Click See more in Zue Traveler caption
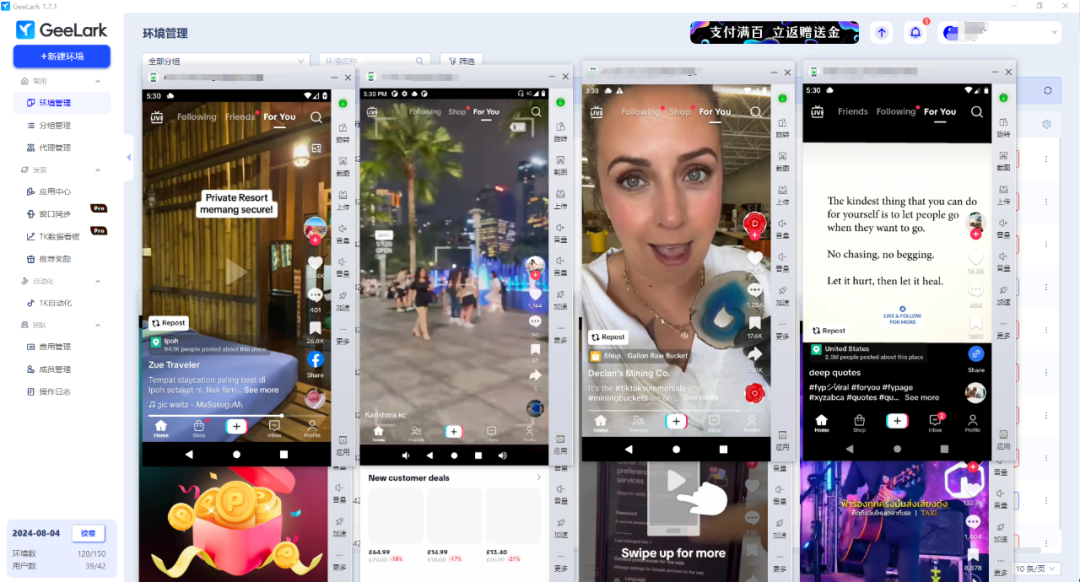Viewport: 1080px width, 582px height. tap(261, 390)
